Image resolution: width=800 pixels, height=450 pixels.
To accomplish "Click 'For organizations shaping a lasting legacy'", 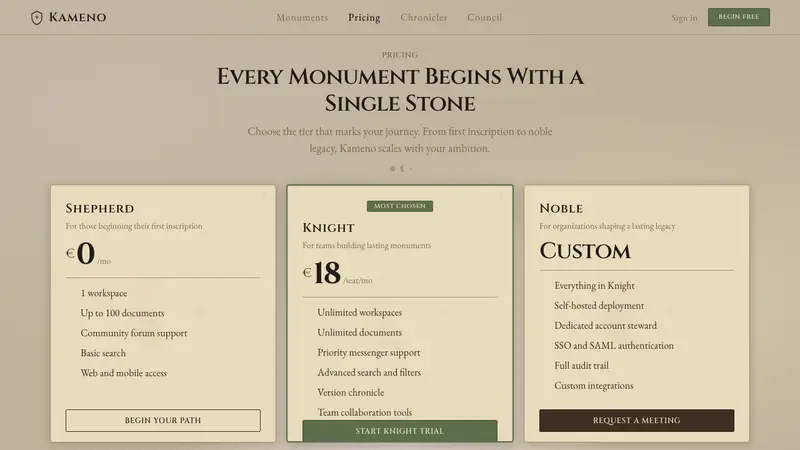I will point(607,226).
